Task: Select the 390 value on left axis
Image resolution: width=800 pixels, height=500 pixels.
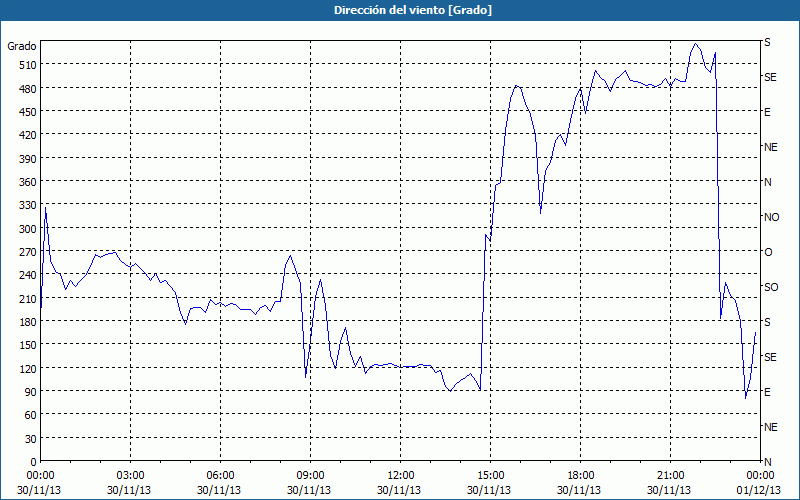Action: [28, 159]
